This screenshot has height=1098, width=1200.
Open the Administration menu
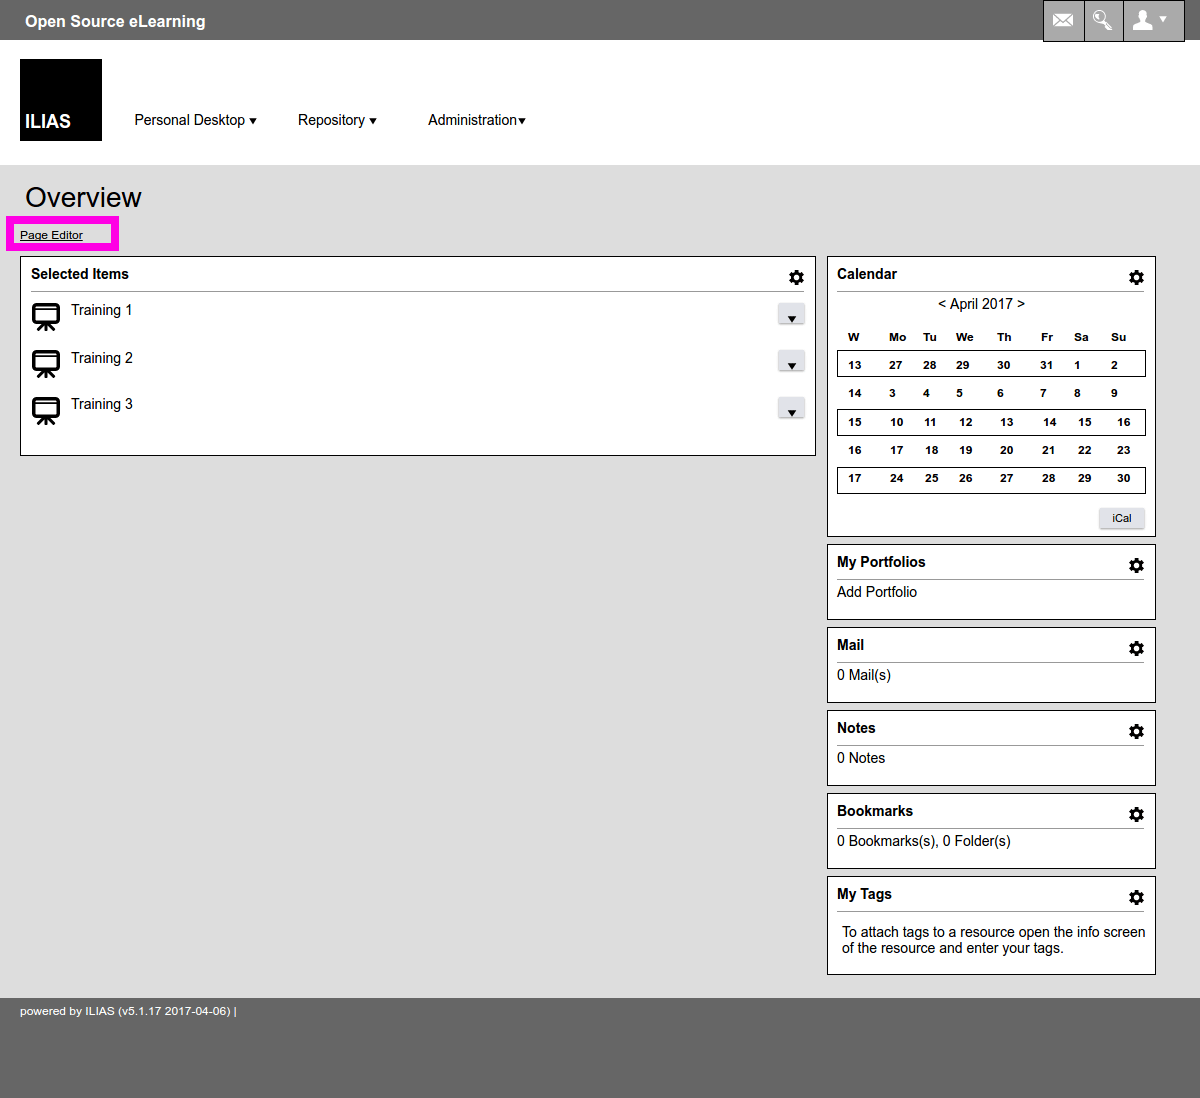476,120
